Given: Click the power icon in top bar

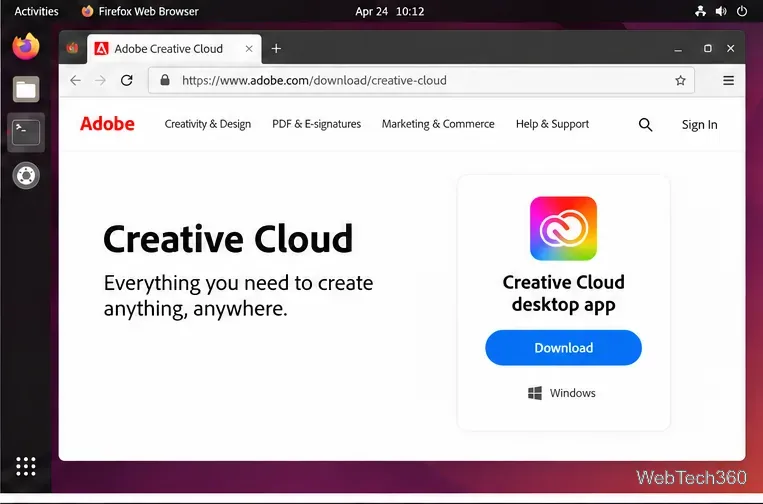Looking at the screenshot, I should (x=742, y=11).
